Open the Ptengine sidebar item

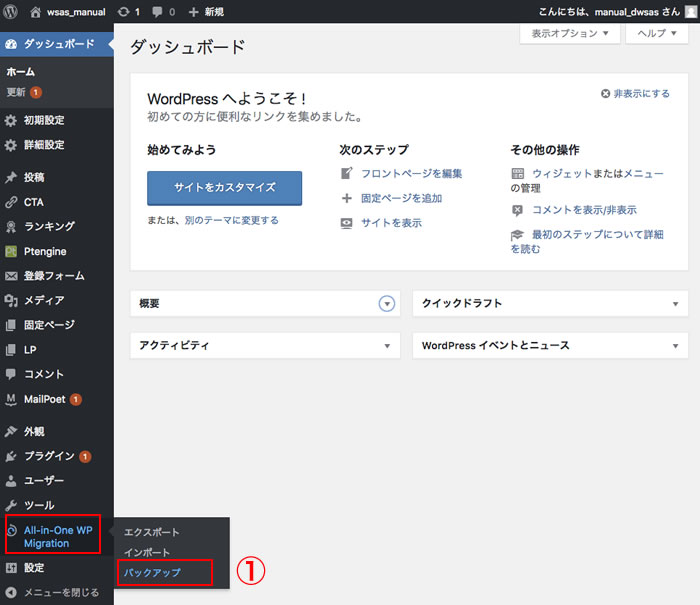[x=45, y=251]
